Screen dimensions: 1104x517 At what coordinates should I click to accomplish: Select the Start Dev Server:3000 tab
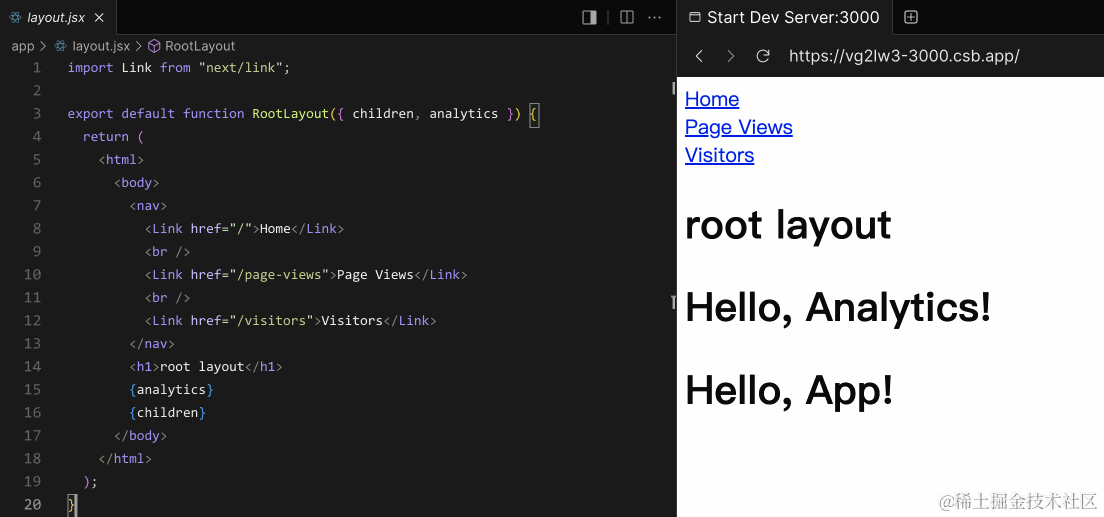792,17
